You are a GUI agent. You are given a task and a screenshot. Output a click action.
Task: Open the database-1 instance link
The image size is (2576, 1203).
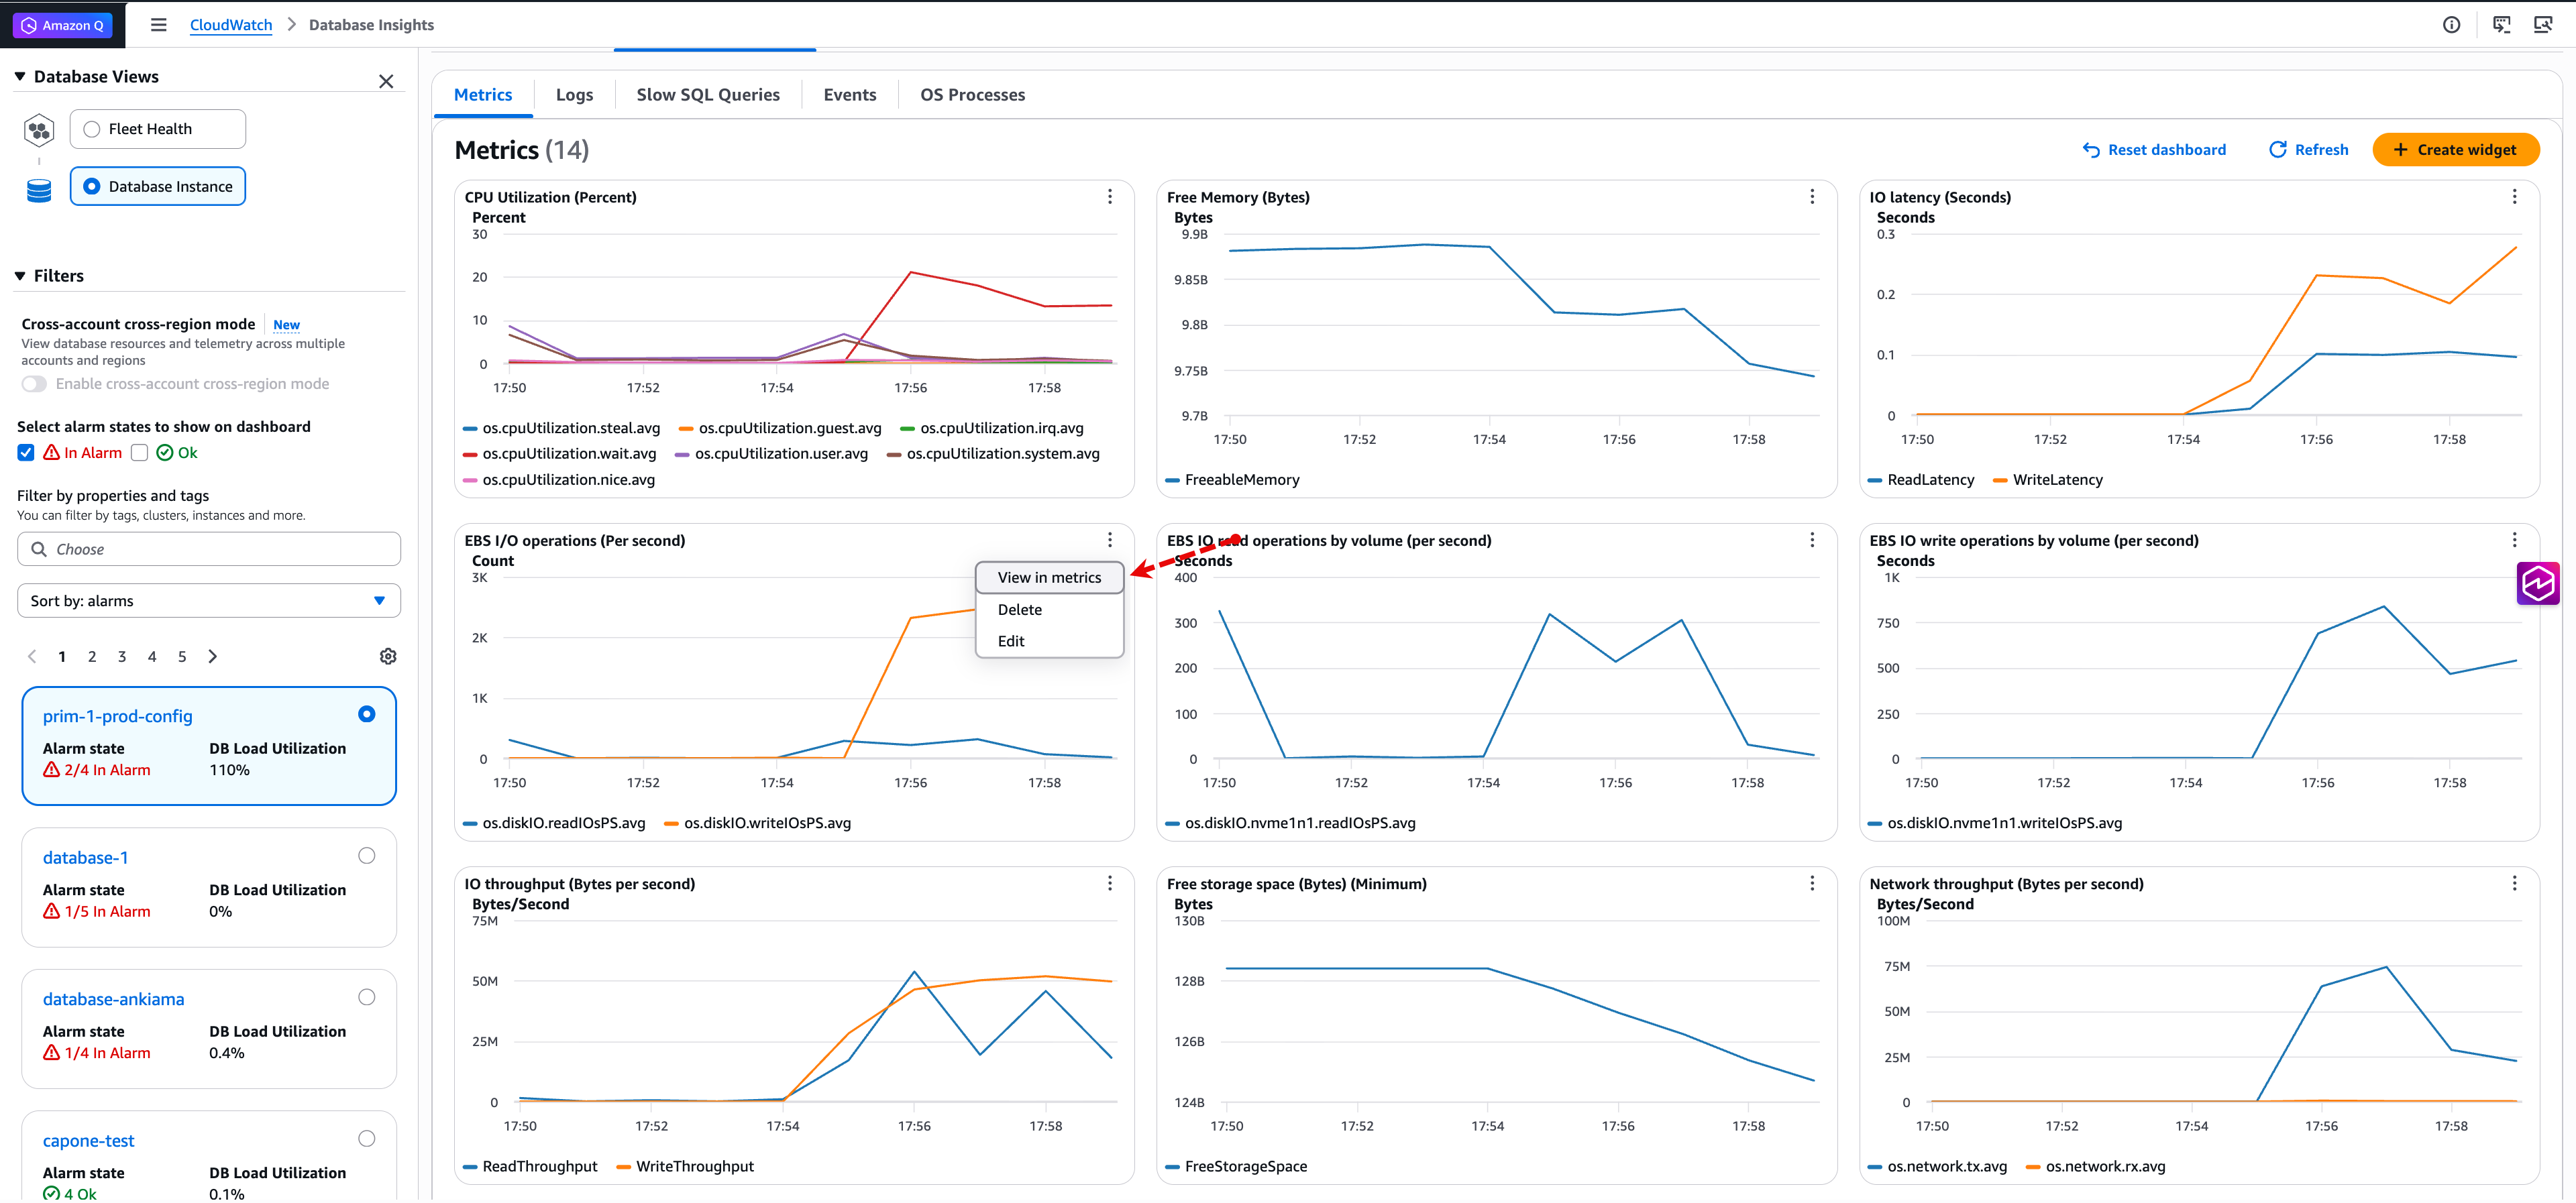86,858
